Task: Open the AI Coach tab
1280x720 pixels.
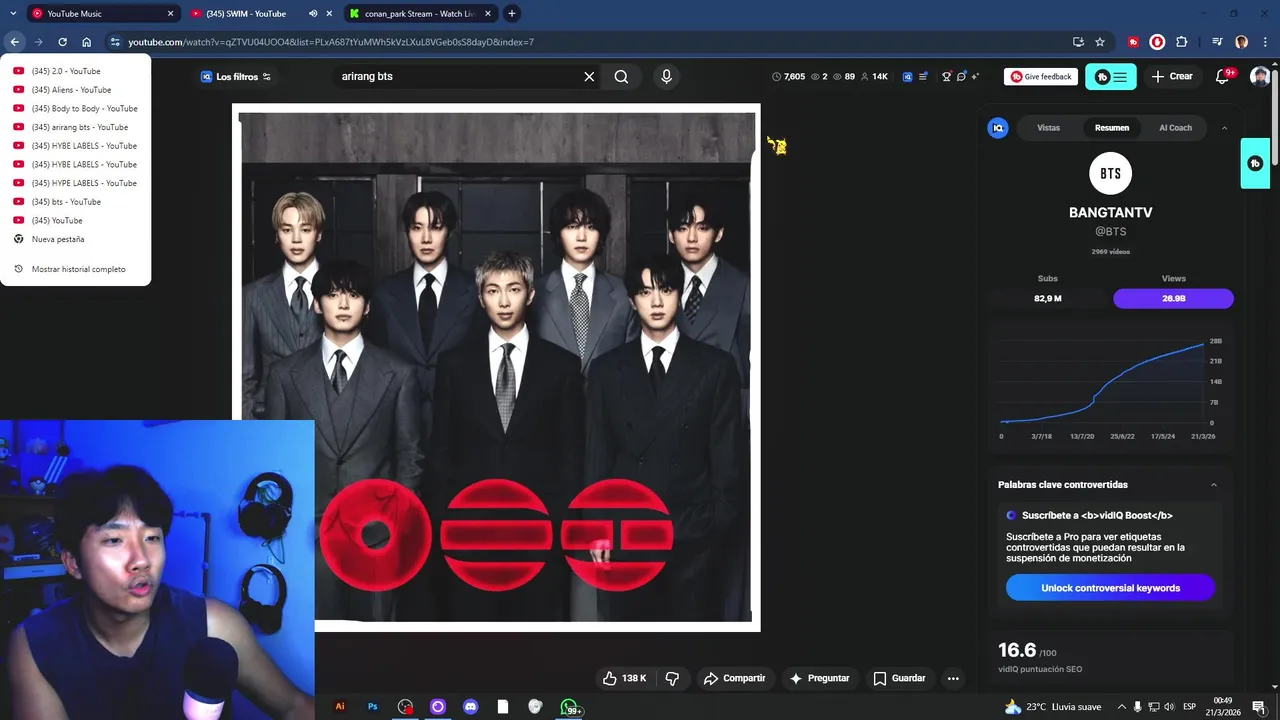Action: (1175, 128)
